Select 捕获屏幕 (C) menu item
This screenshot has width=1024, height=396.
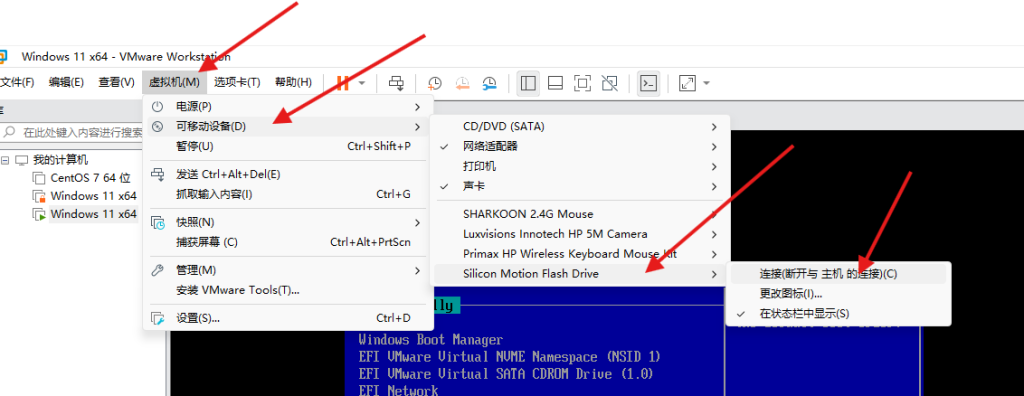click(287, 242)
